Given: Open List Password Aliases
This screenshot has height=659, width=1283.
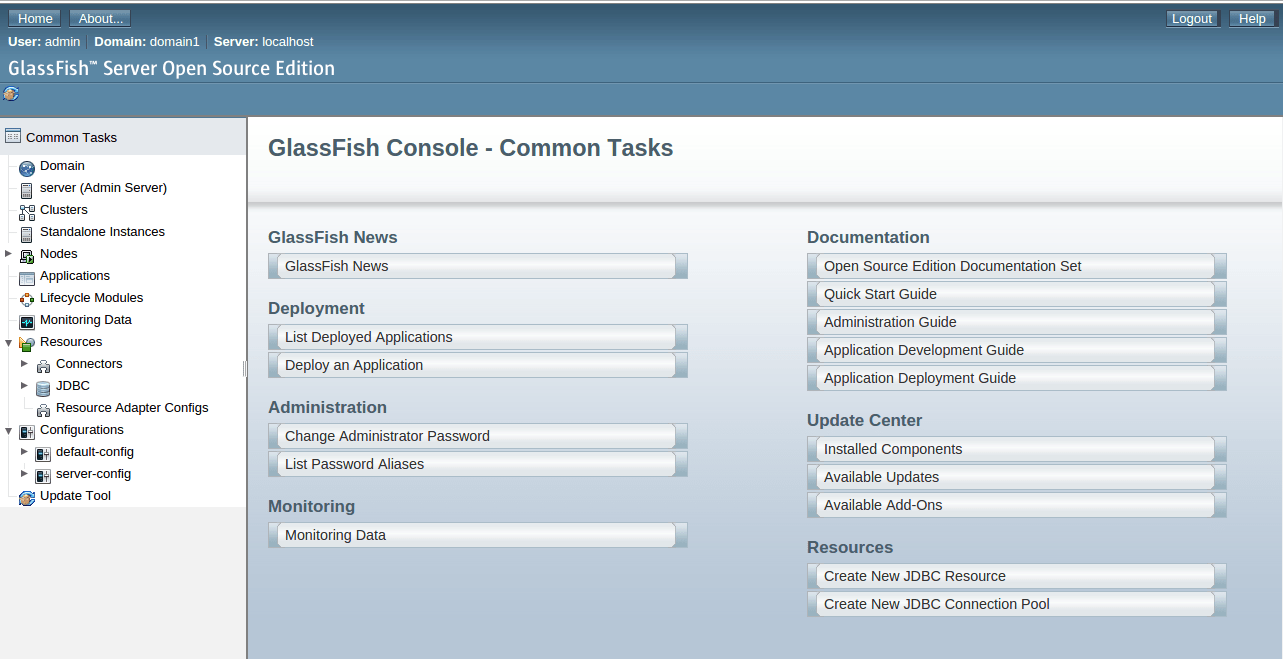Looking at the screenshot, I should tap(478, 464).
